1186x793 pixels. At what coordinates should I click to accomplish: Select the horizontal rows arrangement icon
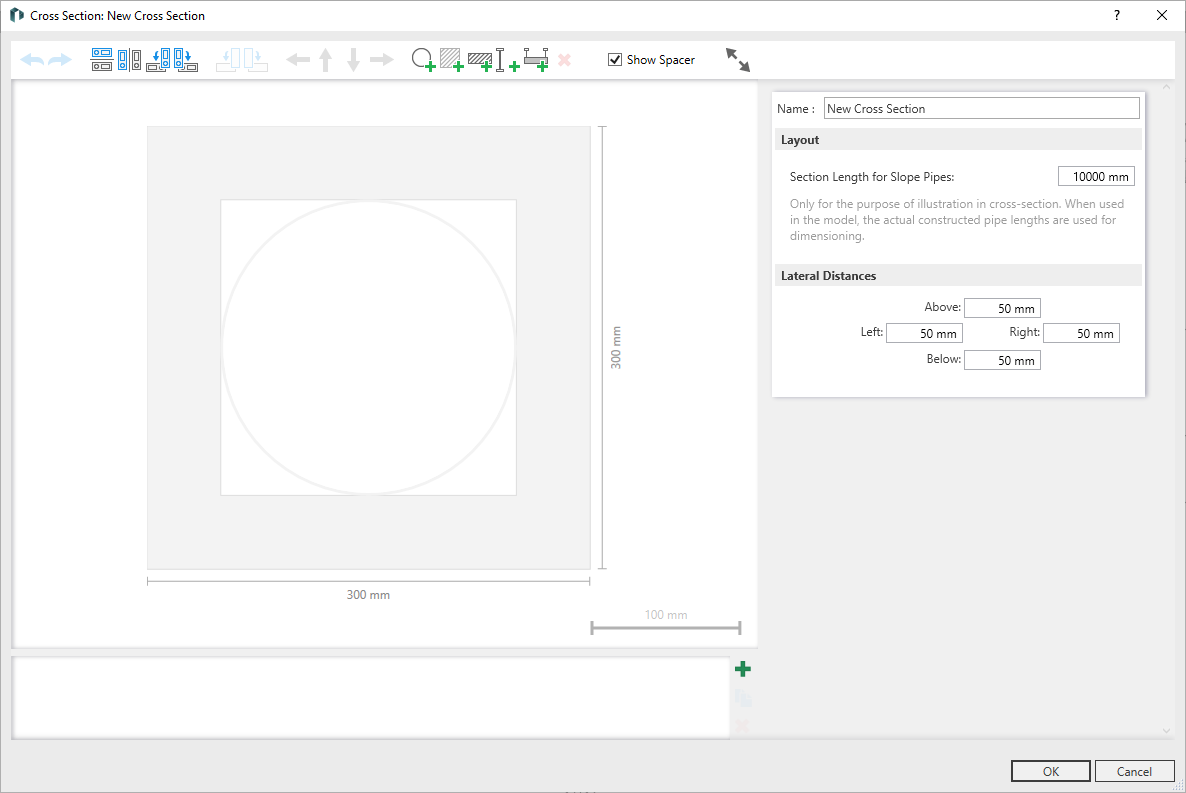click(102, 60)
